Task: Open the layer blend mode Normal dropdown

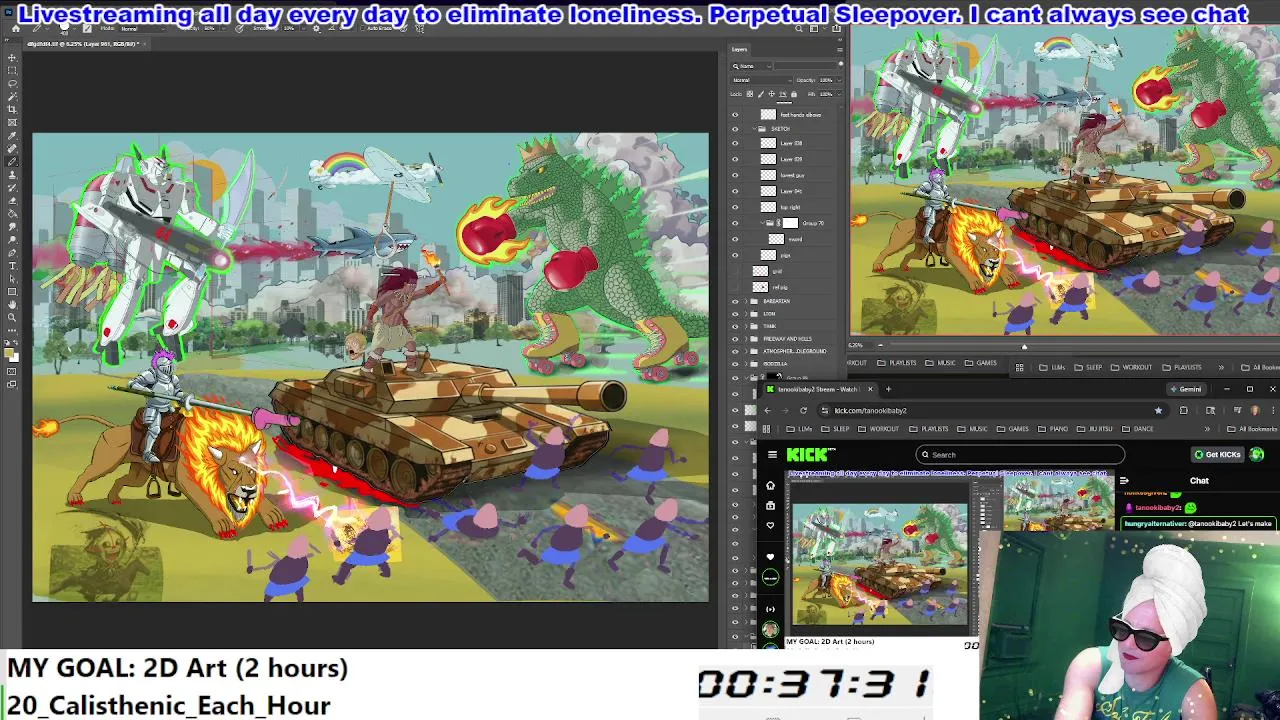Action: [761, 80]
